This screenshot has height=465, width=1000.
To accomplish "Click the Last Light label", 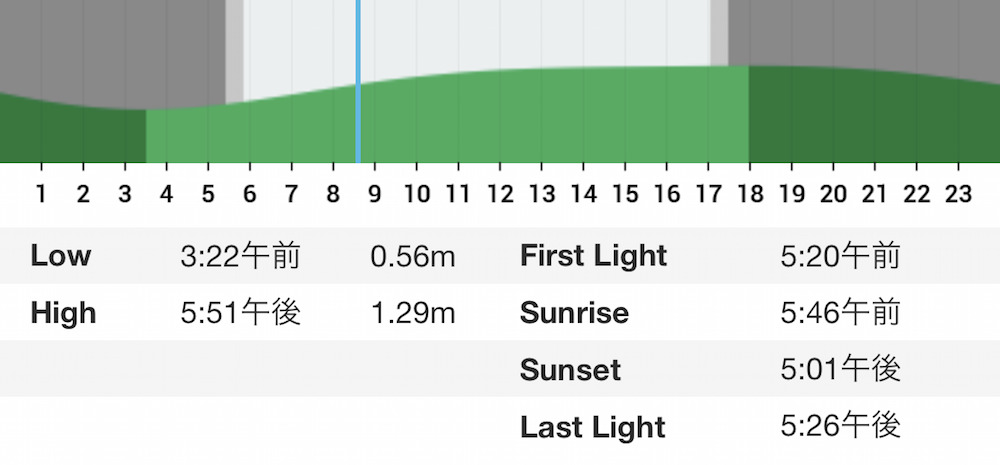I will [x=592, y=427].
